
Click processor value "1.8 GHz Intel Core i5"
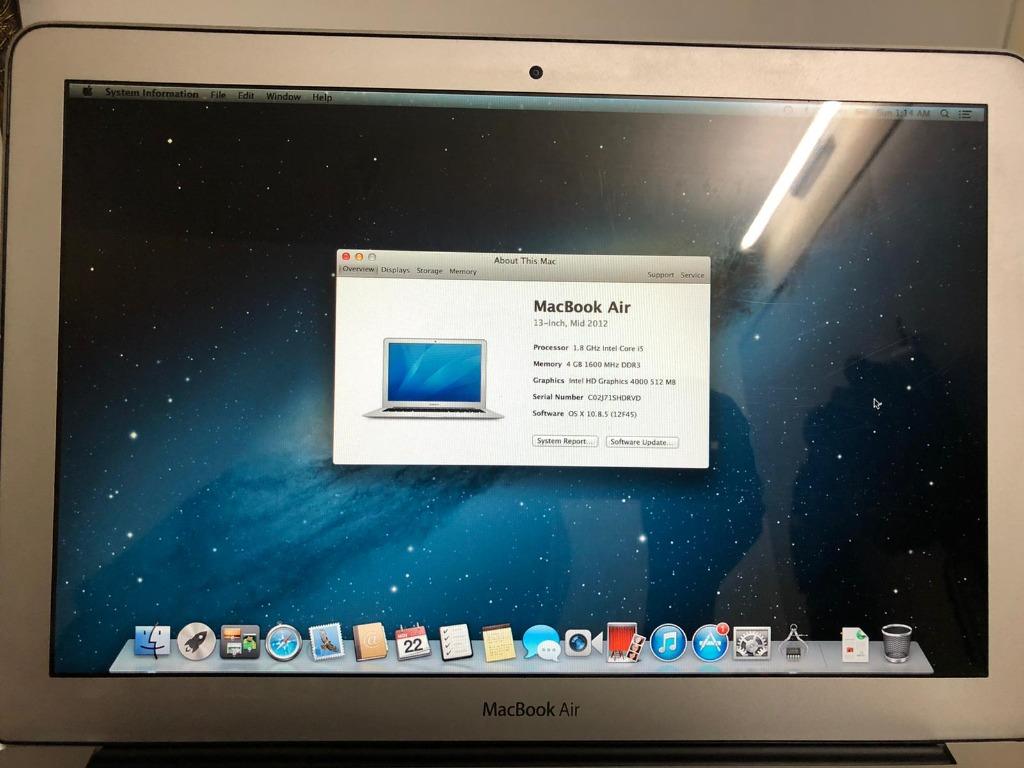click(x=608, y=348)
